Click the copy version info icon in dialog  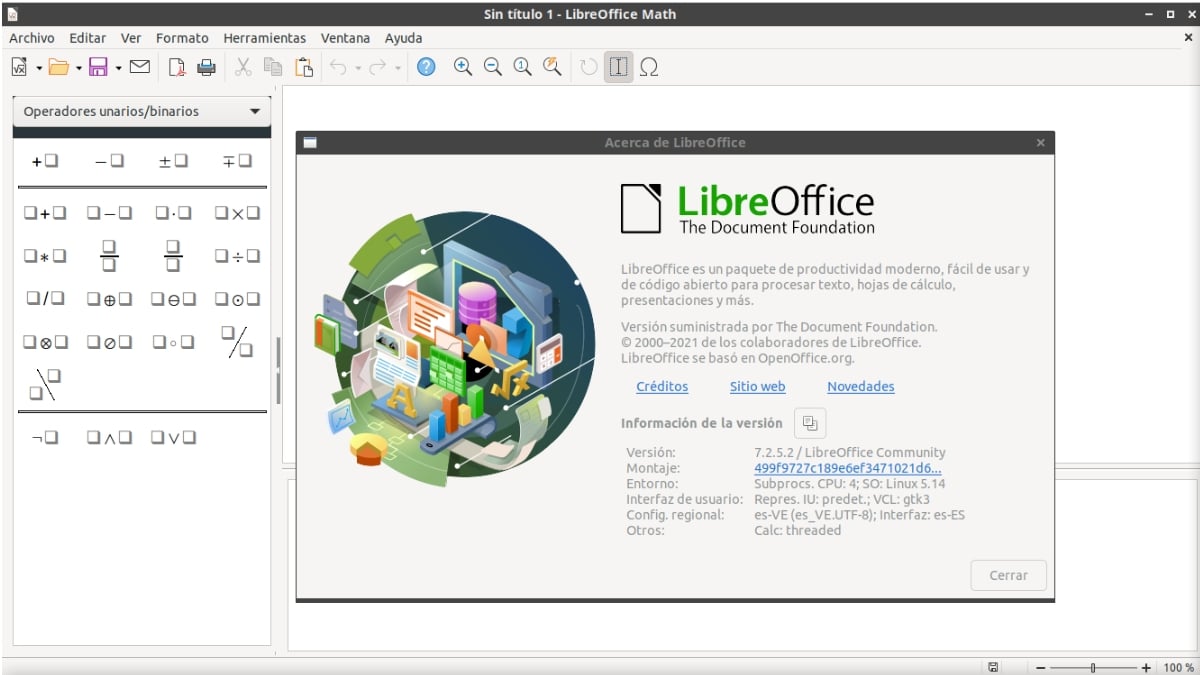click(809, 423)
